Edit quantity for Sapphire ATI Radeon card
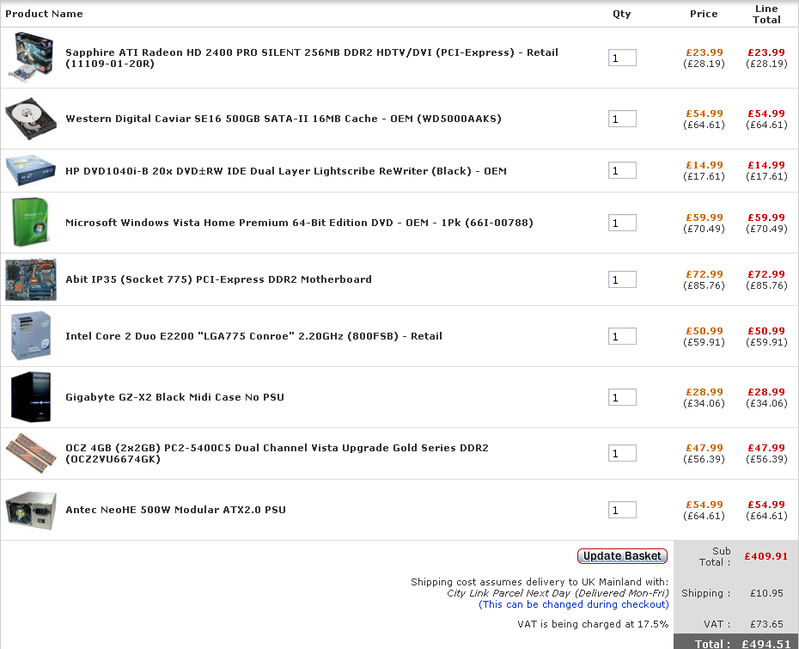 point(622,58)
